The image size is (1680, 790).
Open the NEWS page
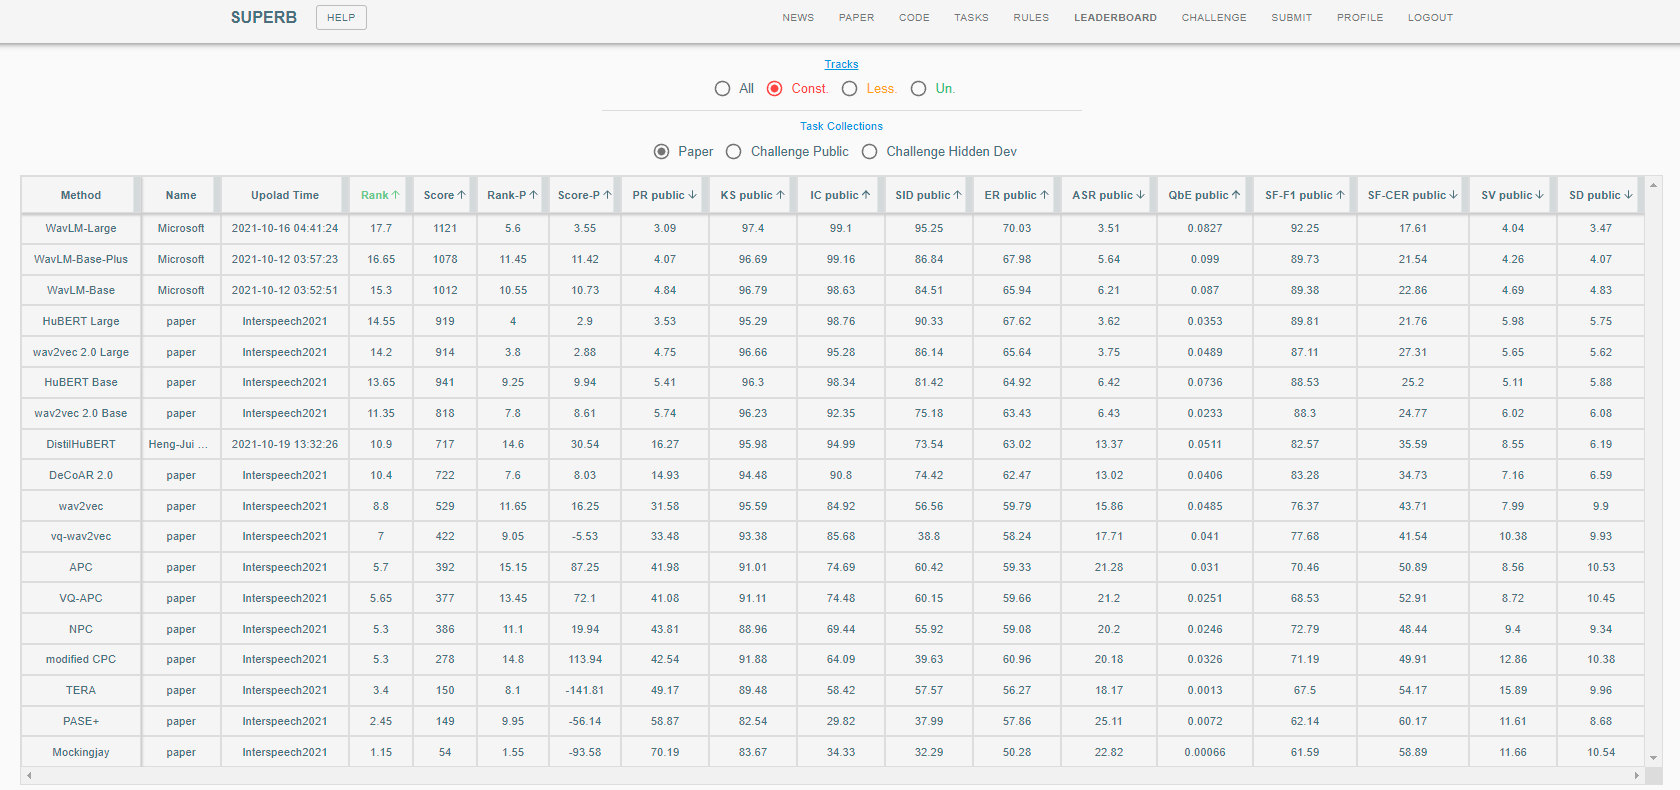798,18
